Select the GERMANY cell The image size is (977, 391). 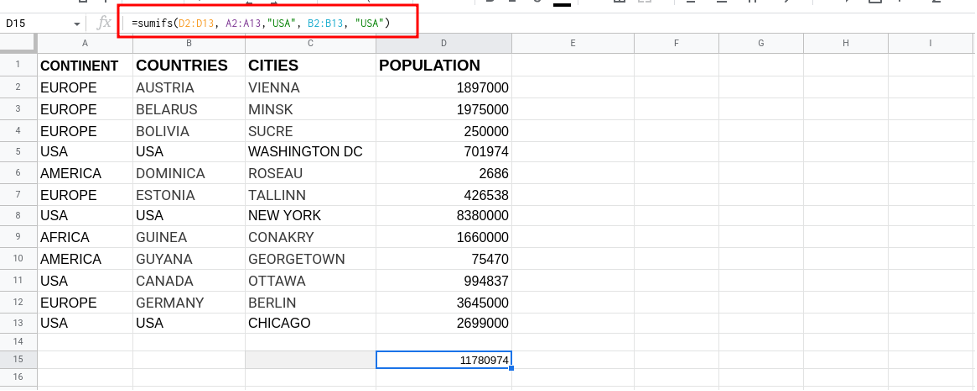point(189,303)
